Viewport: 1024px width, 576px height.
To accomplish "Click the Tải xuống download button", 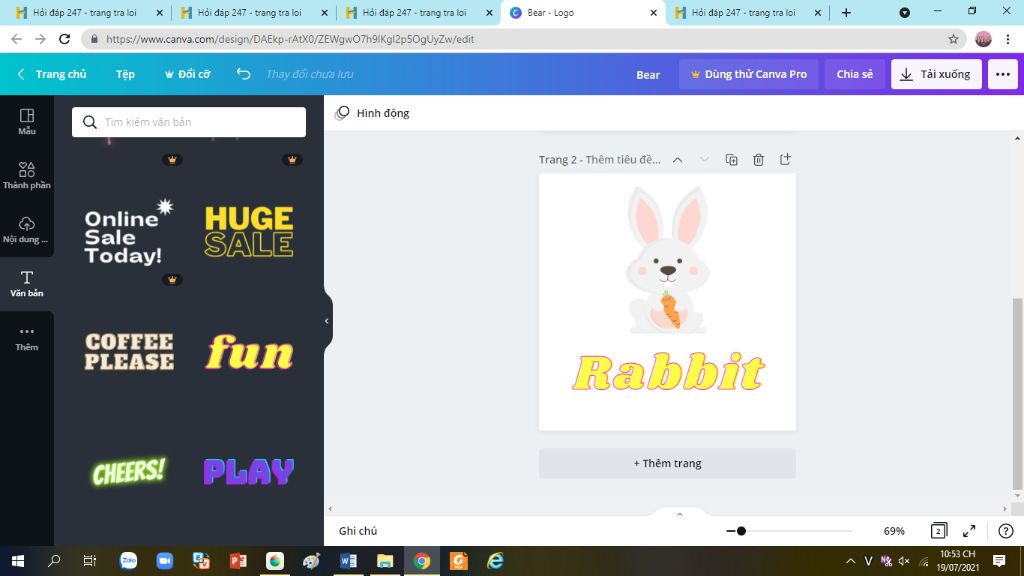I will (x=936, y=74).
